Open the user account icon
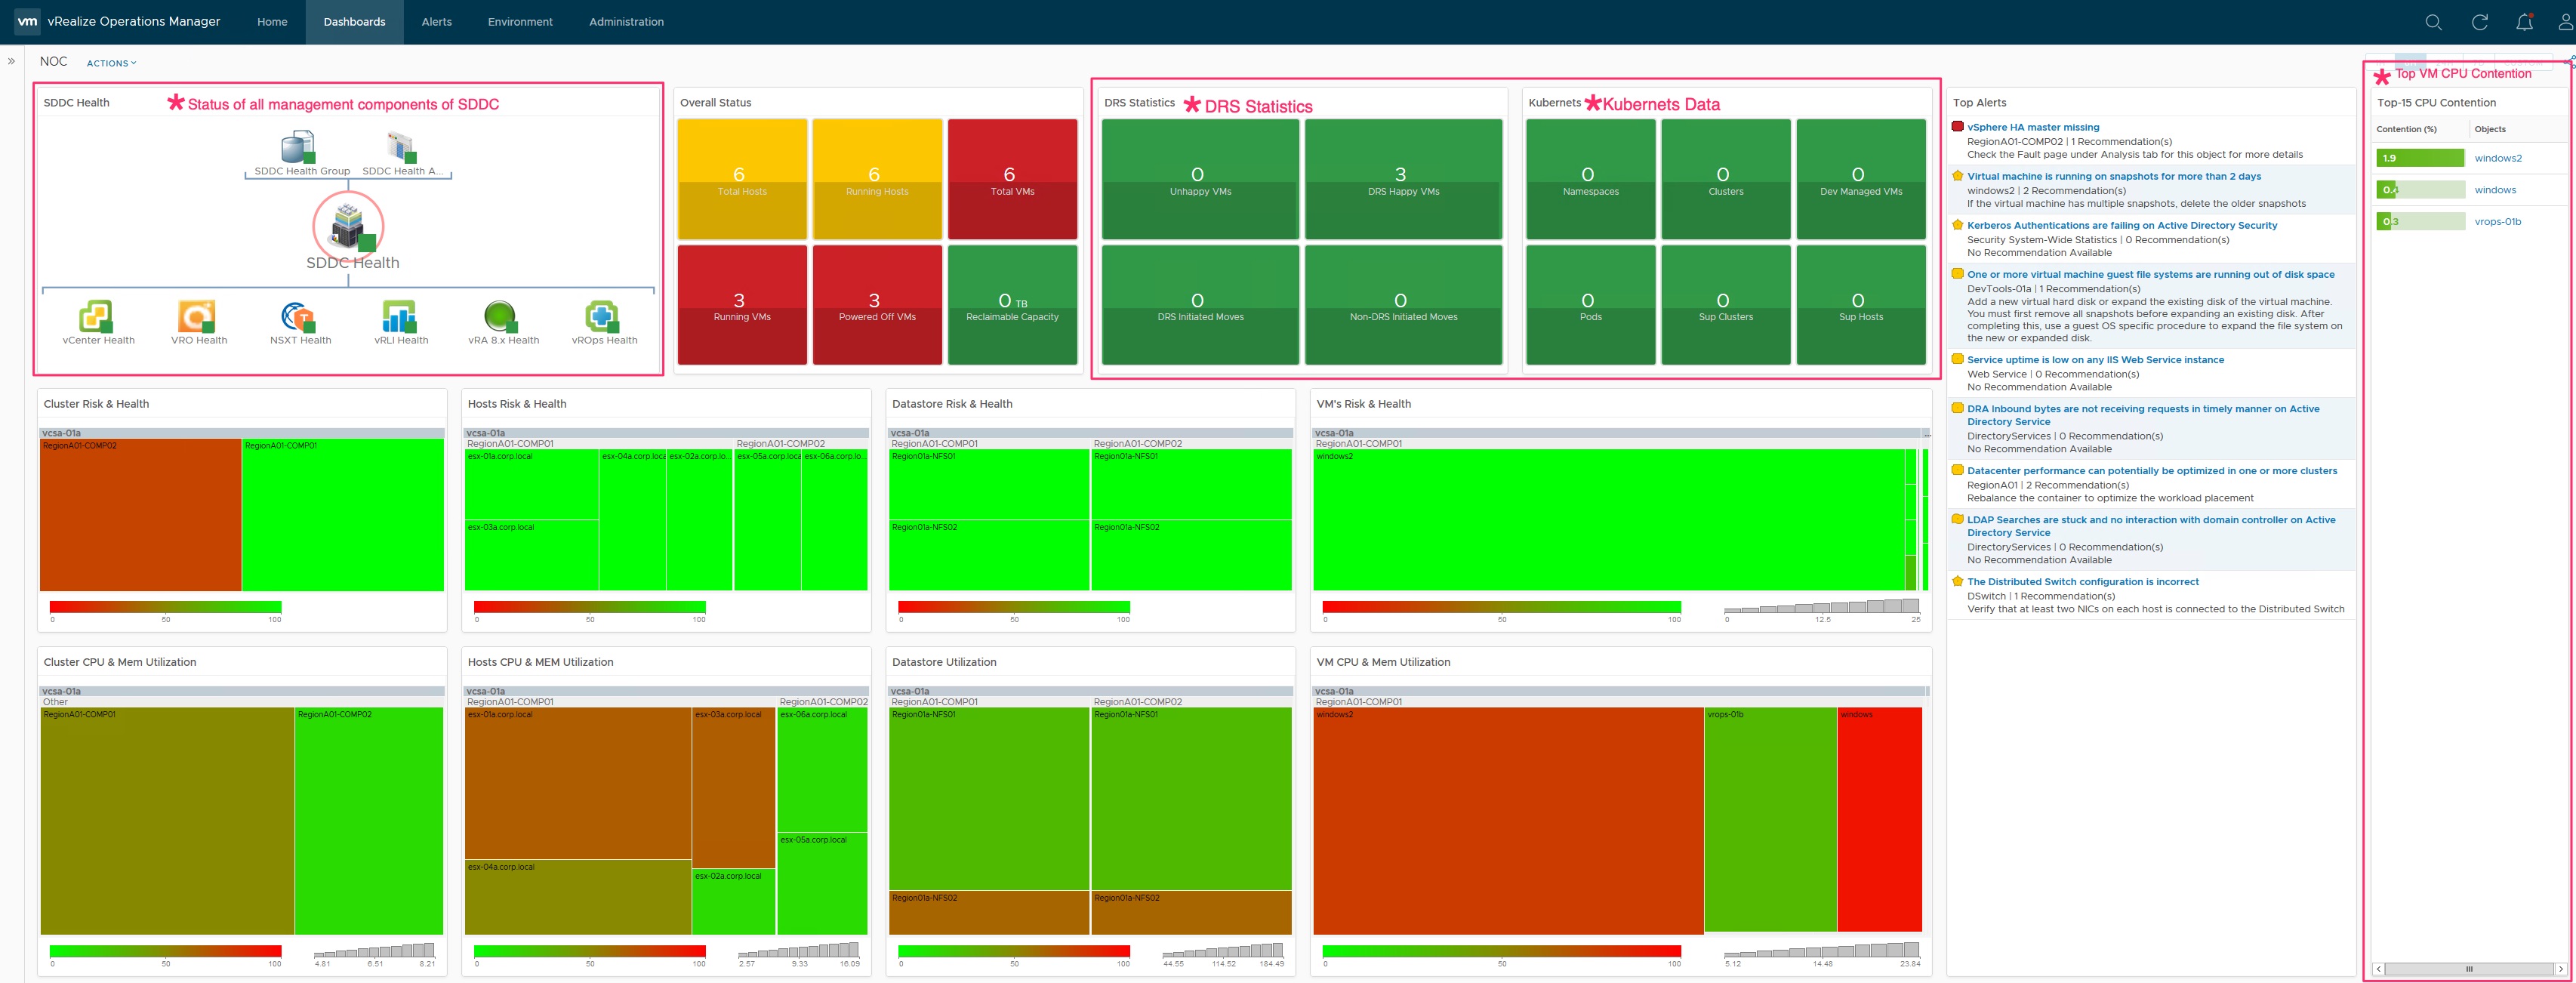 pyautogui.click(x=2565, y=22)
